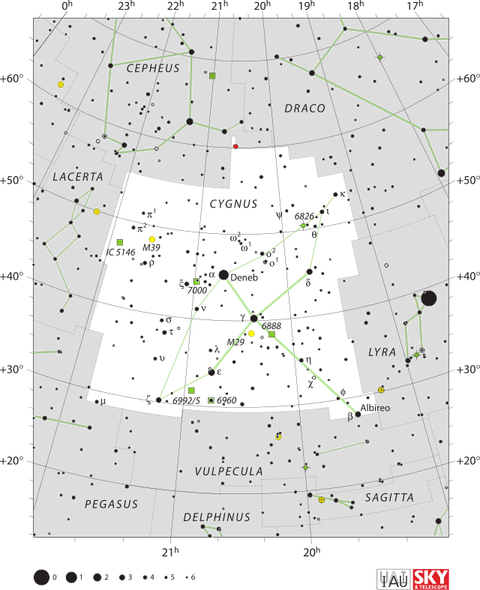The height and width of the screenshot is (590, 480).
Task: Click the pi1 star label
Action: point(151,214)
